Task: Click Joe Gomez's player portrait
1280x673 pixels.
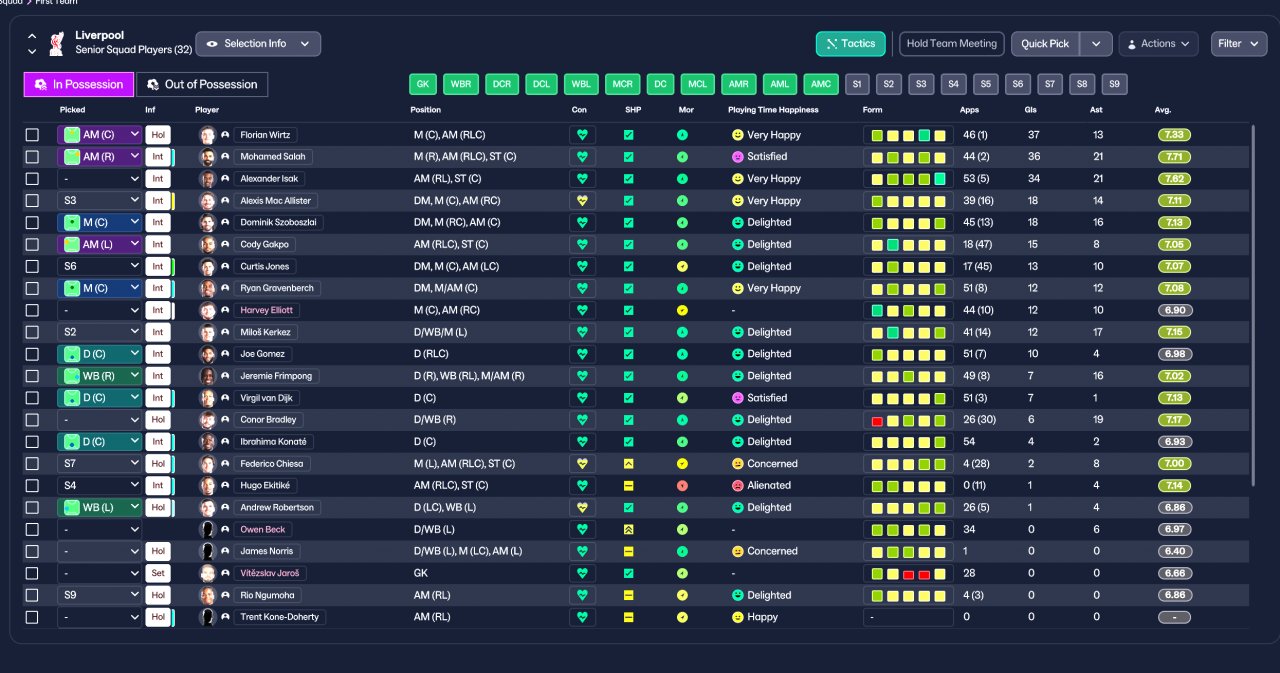Action: coord(208,354)
